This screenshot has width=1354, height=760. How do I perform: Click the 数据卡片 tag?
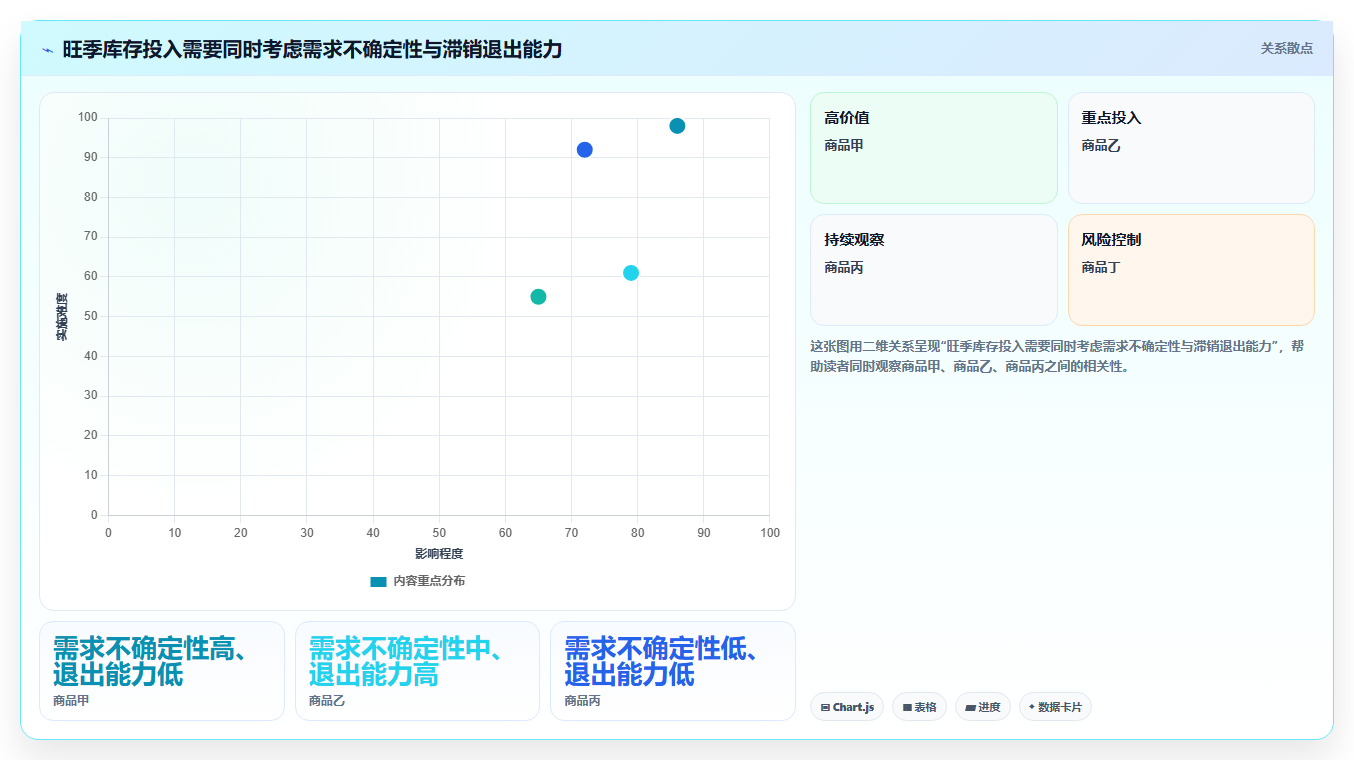pyautogui.click(x=1055, y=707)
